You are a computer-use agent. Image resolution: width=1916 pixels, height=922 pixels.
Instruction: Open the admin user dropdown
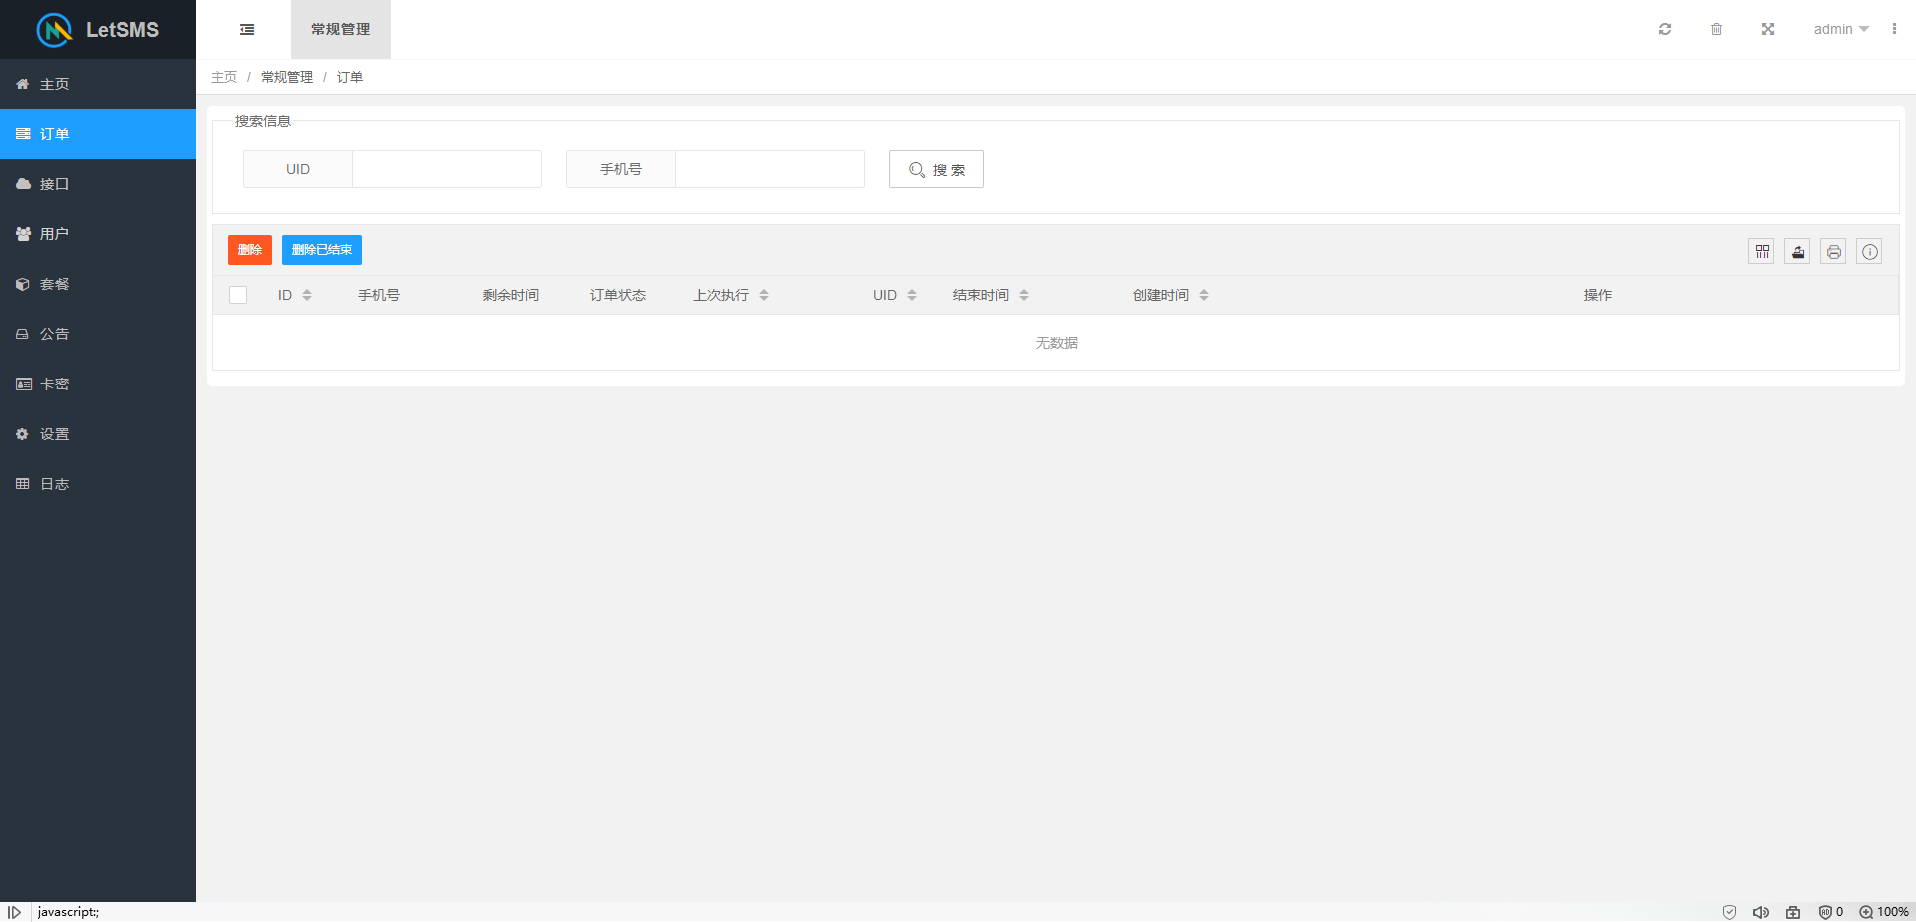[x=1841, y=29]
